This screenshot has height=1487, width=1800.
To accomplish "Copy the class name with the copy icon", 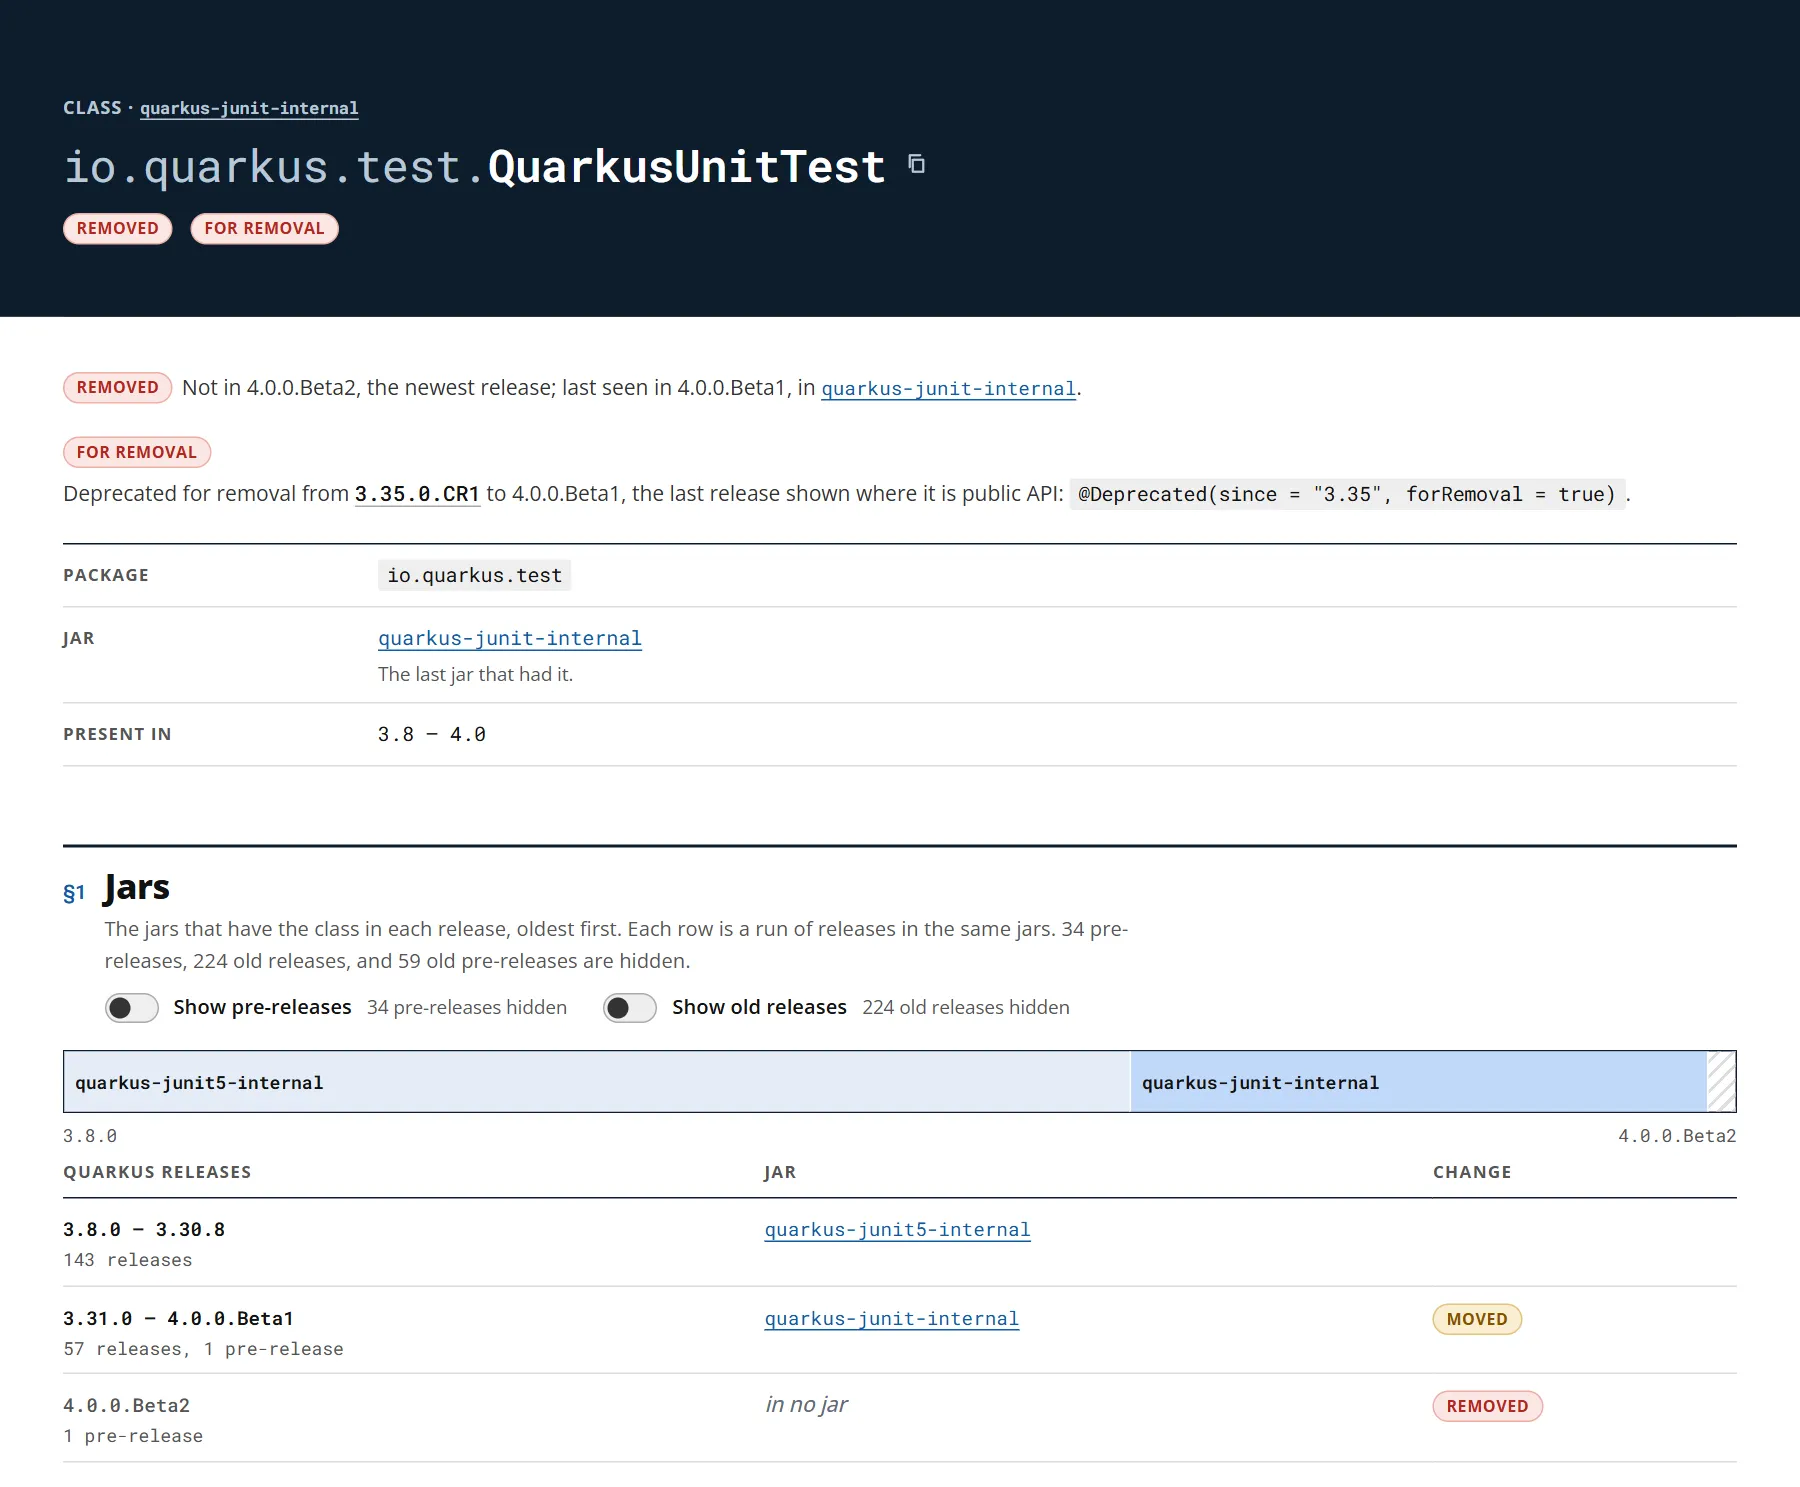I will click(916, 164).
